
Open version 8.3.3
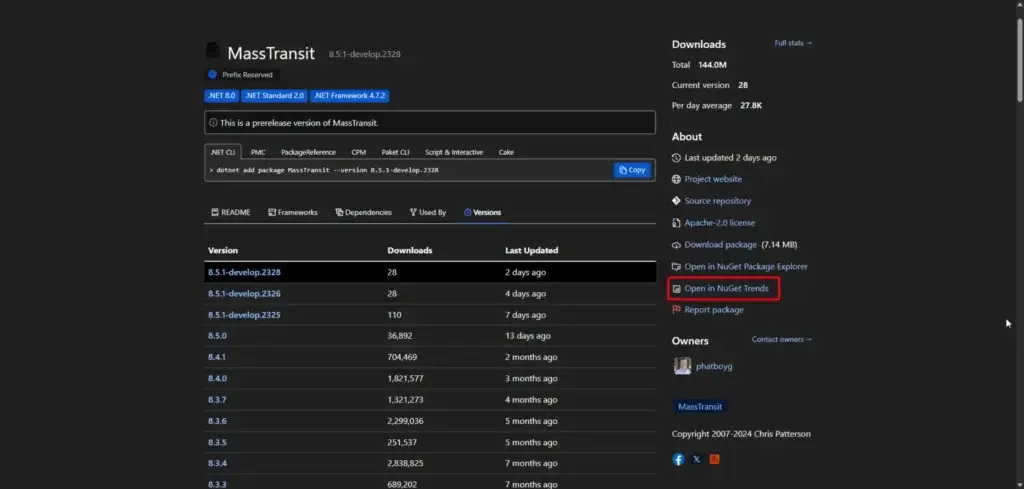pyautogui.click(x=217, y=484)
